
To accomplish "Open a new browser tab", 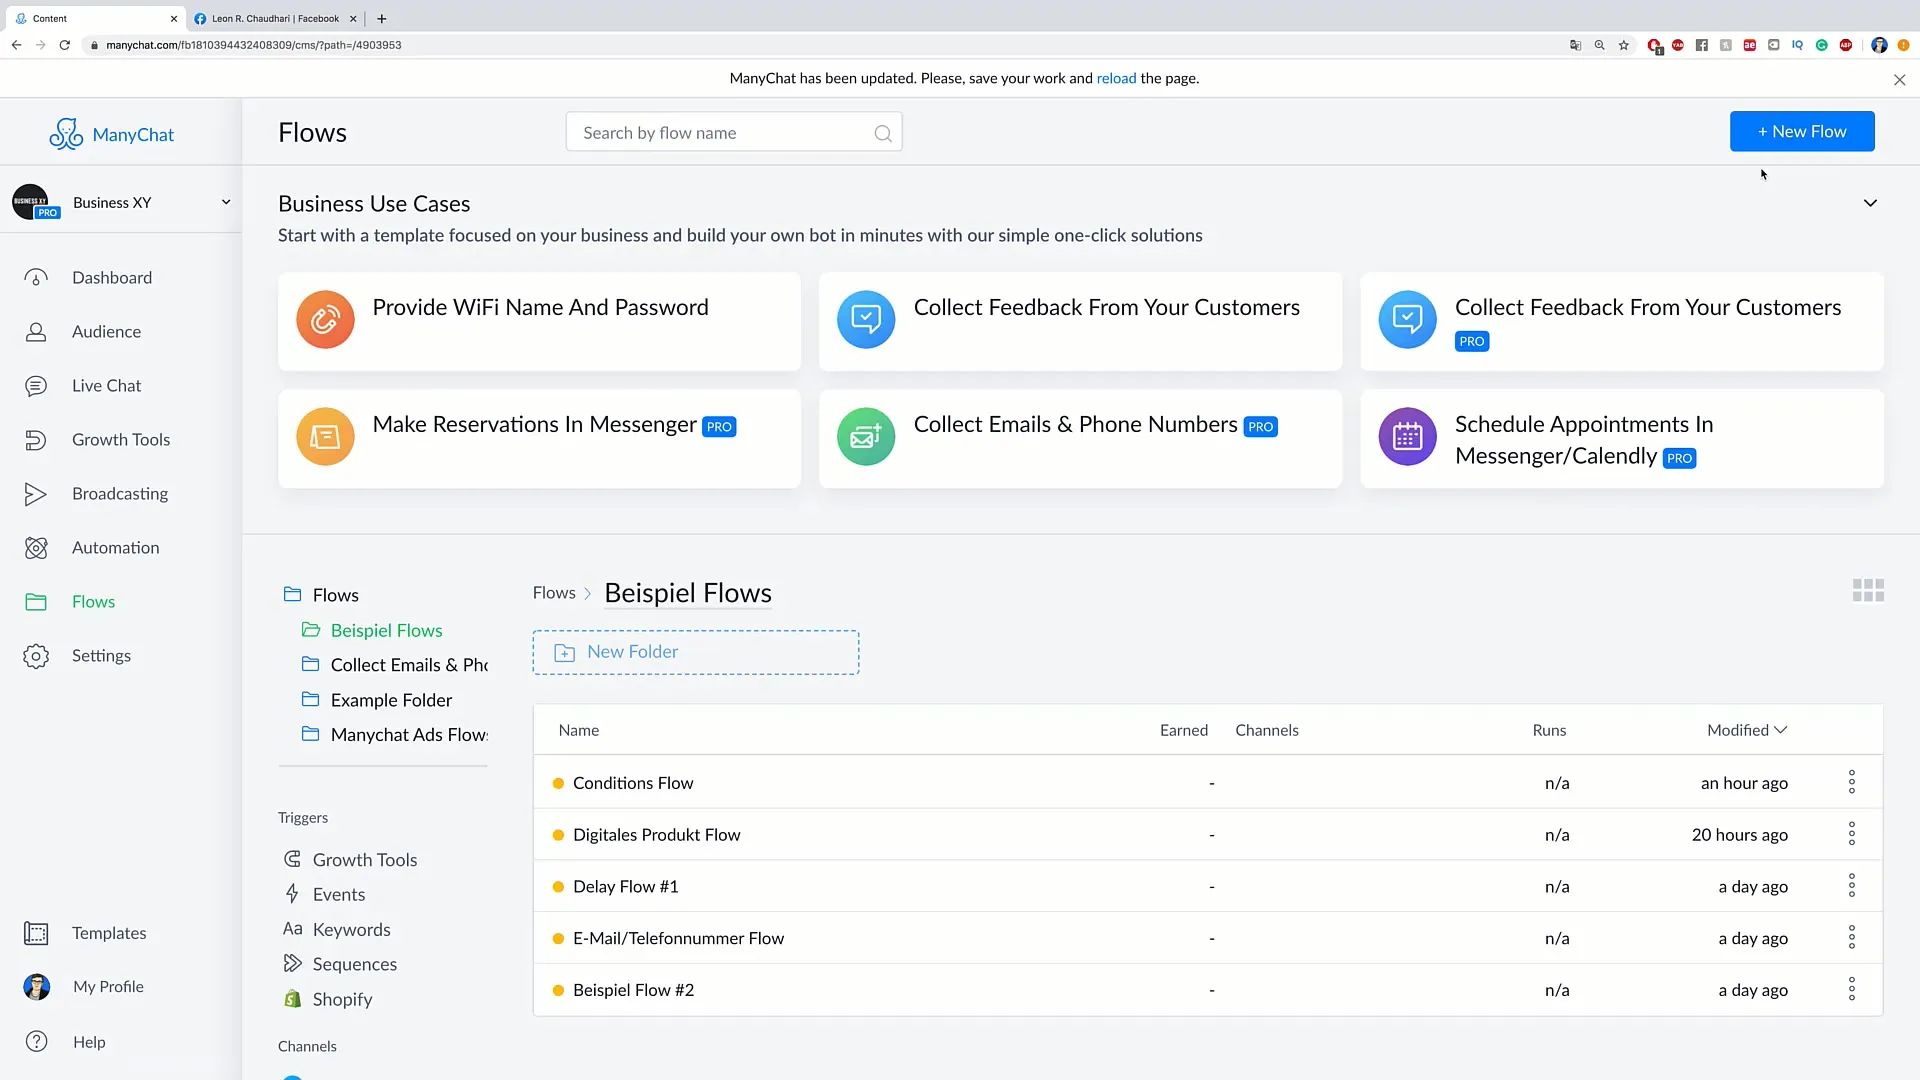I will 381,18.
